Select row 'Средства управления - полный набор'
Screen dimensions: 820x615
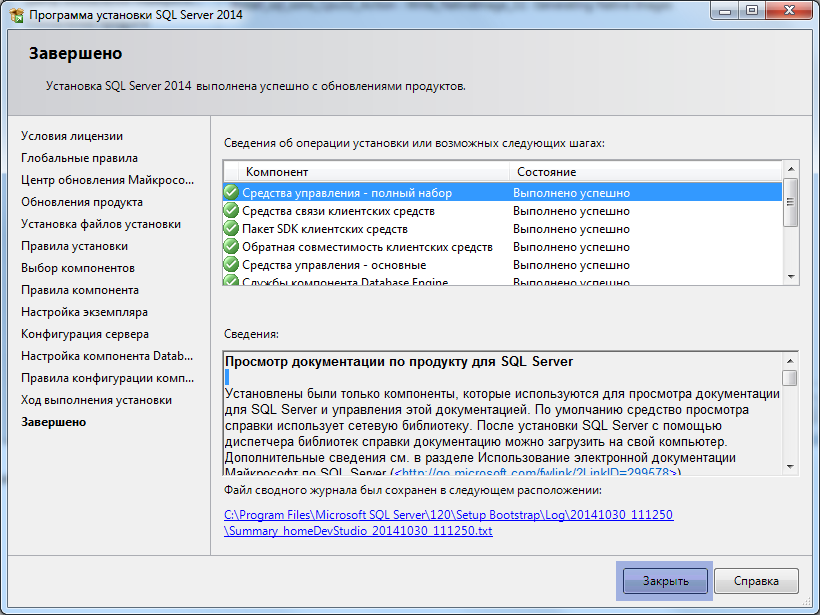(503, 192)
